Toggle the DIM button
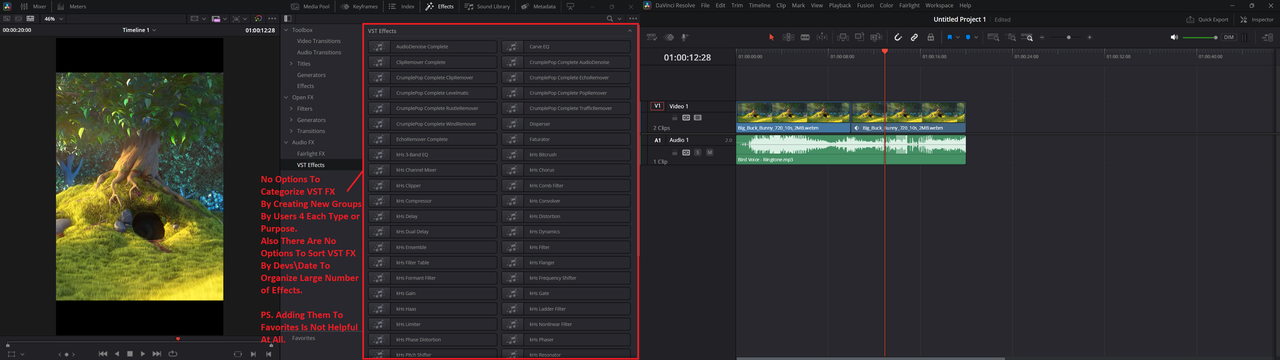Screen dimensions: 1280x360 pyautogui.click(x=1229, y=37)
